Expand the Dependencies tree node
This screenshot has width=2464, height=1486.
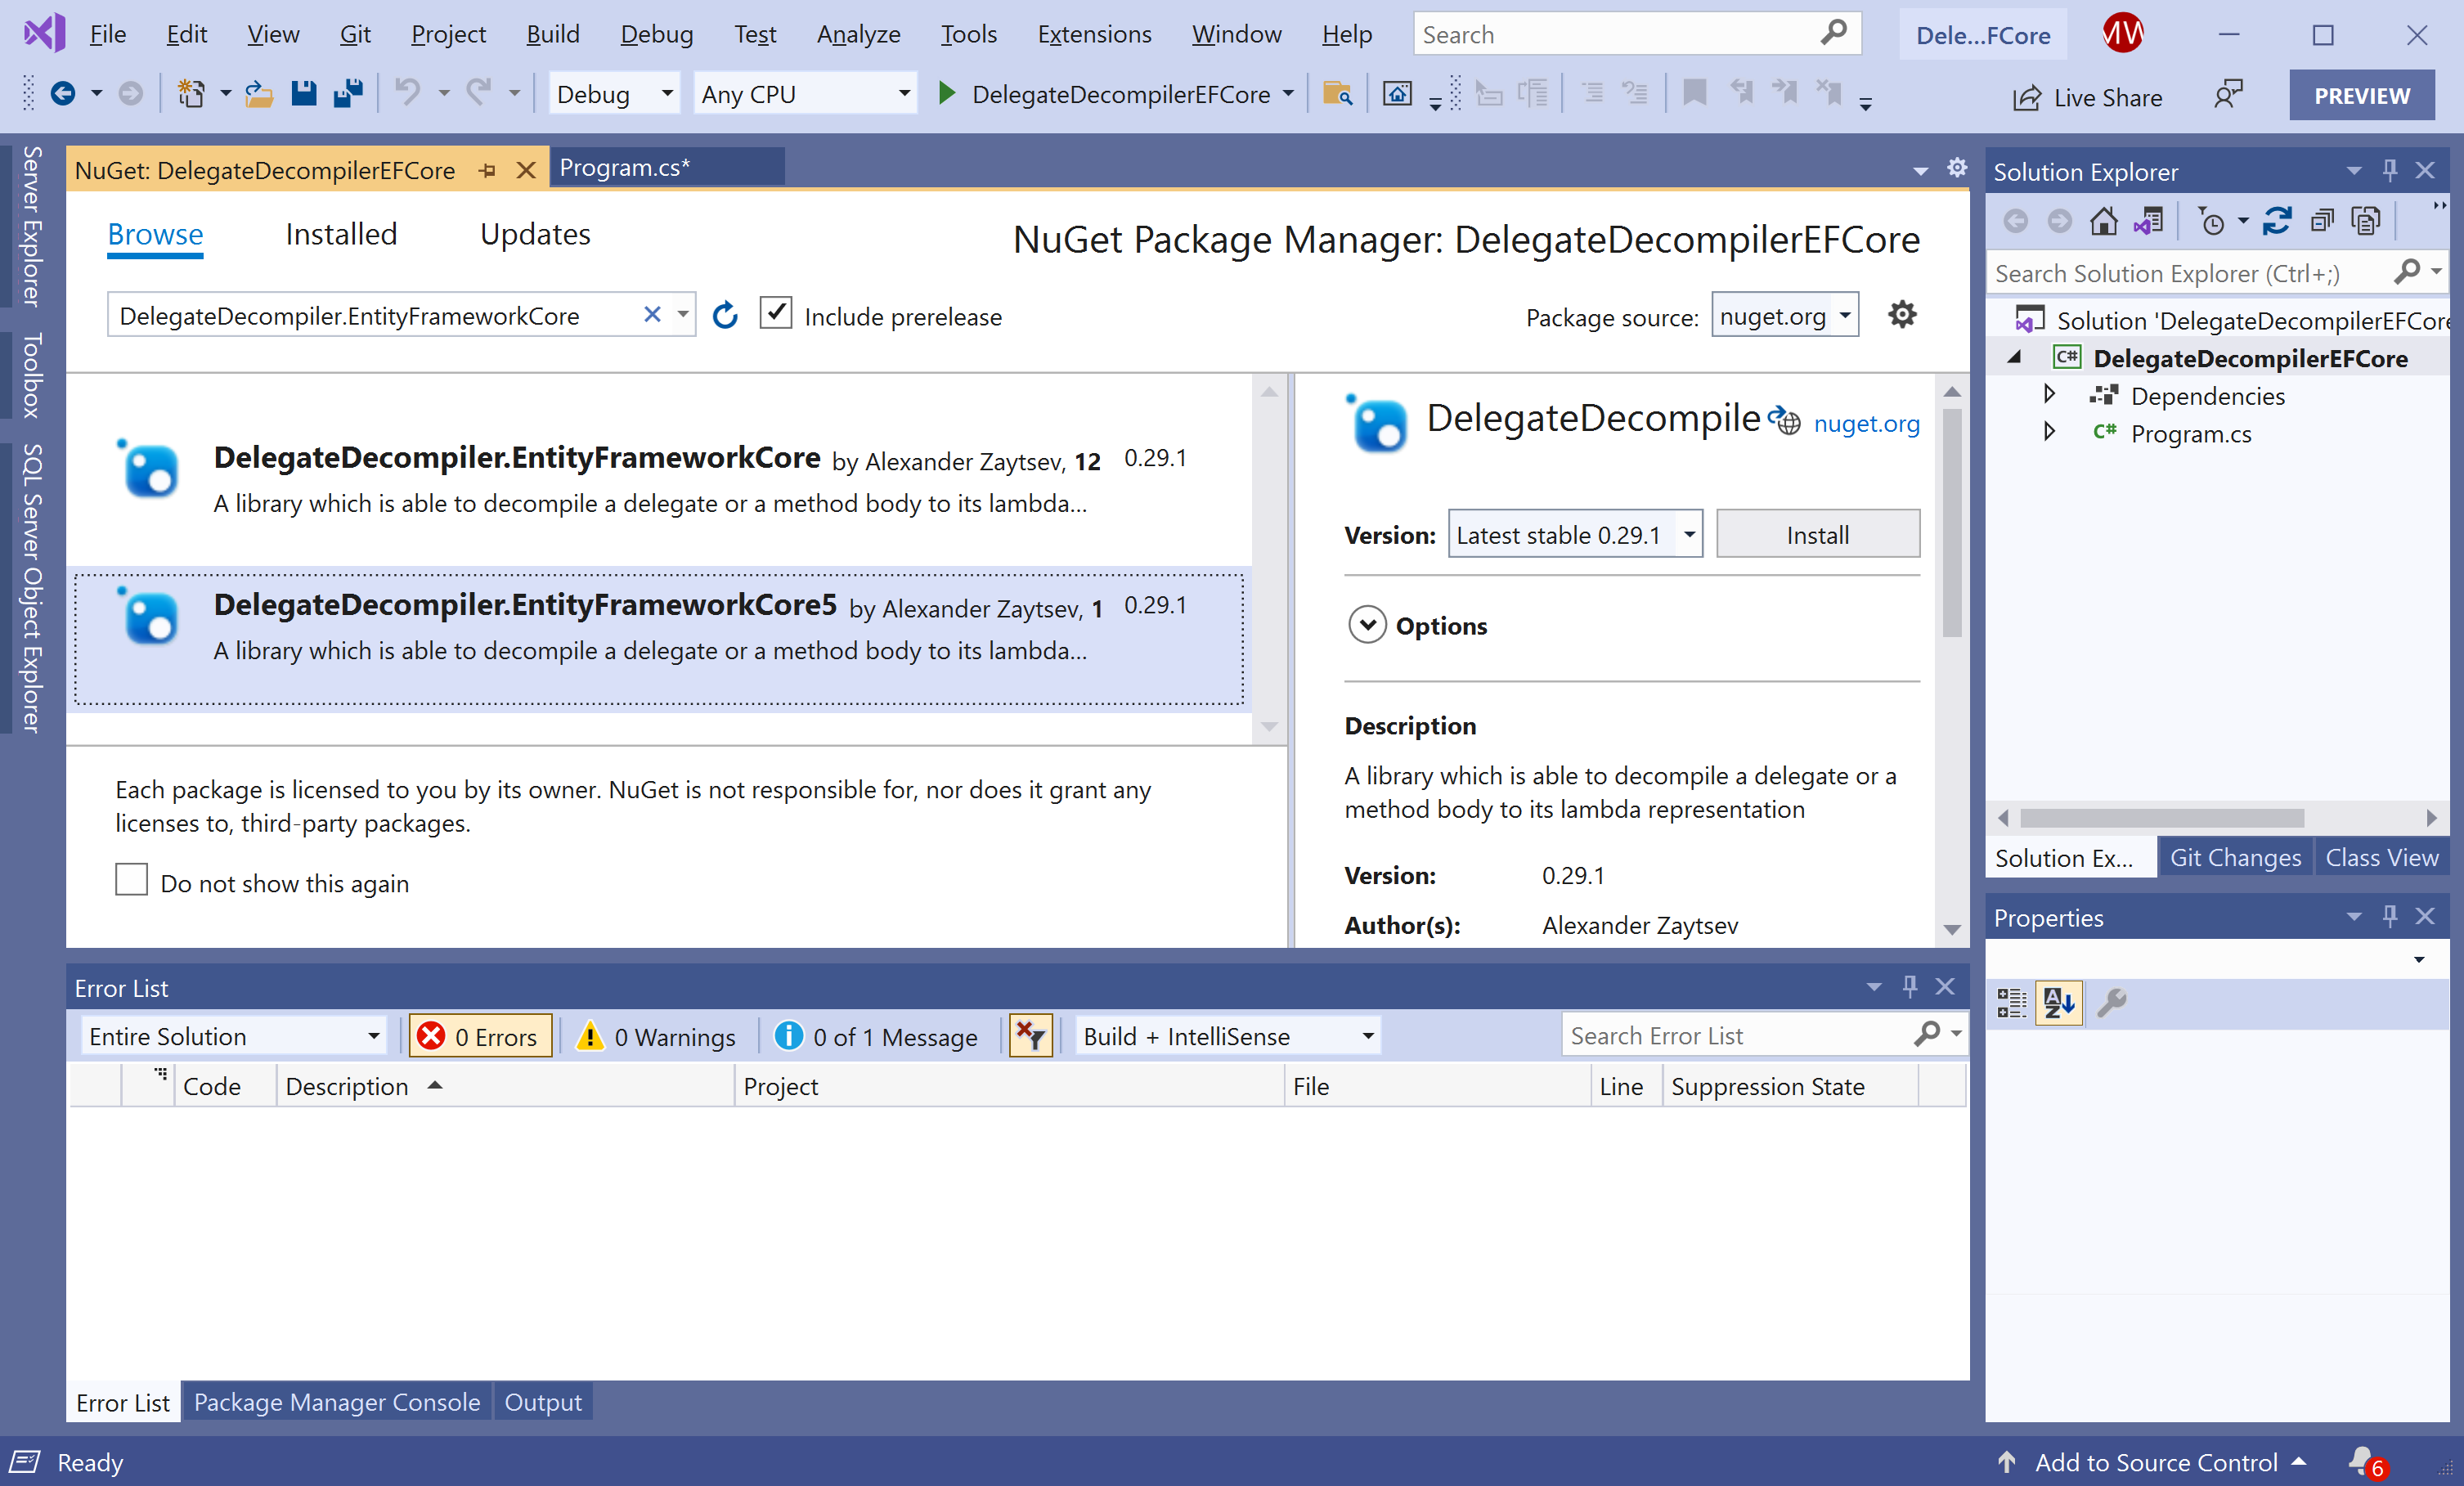coord(2049,395)
